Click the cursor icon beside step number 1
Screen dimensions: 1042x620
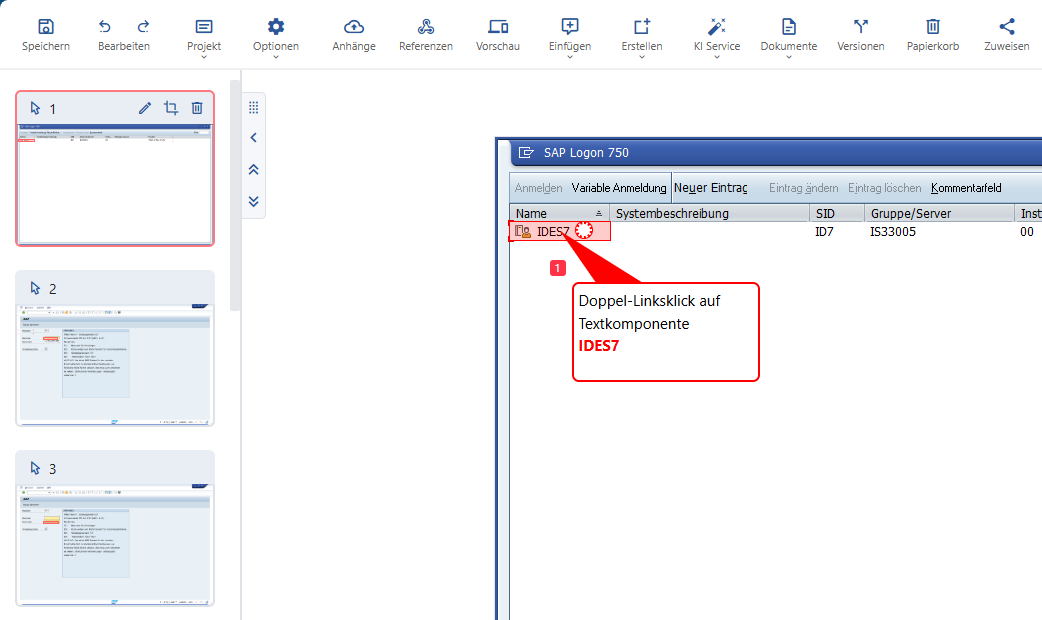click(x=35, y=108)
